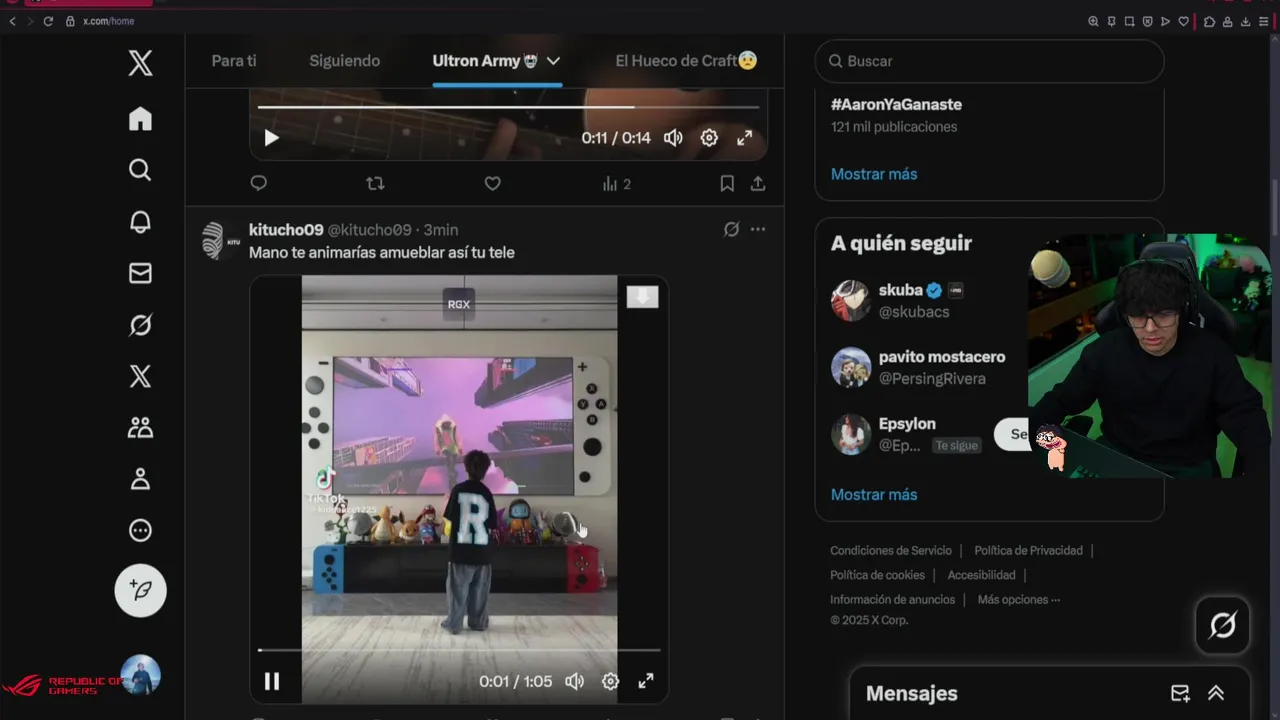Screen dimensions: 1280x720
Task: Reload the page in the browser
Action: tap(47, 21)
